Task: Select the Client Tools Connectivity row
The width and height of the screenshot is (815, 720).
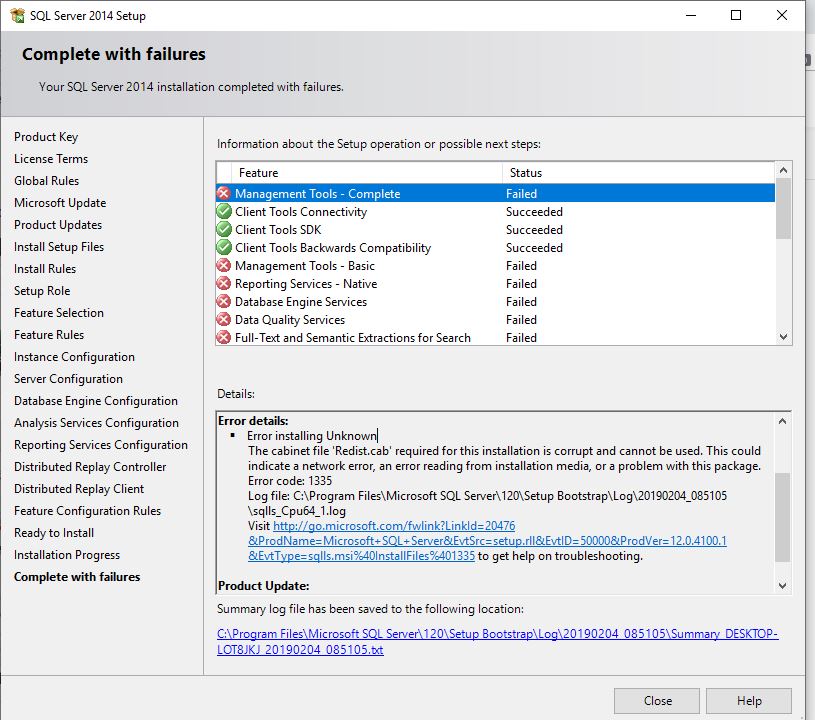Action: point(495,212)
